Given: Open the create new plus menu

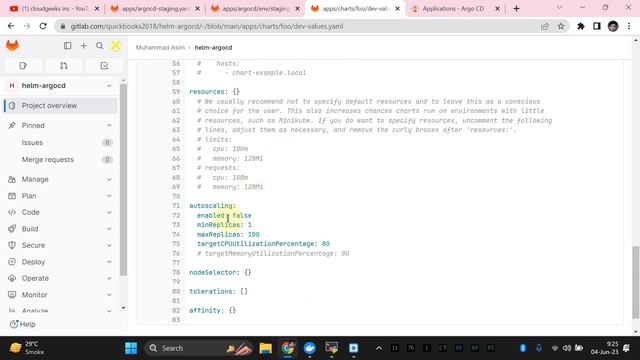Looking at the screenshot, I should [x=84, y=46].
